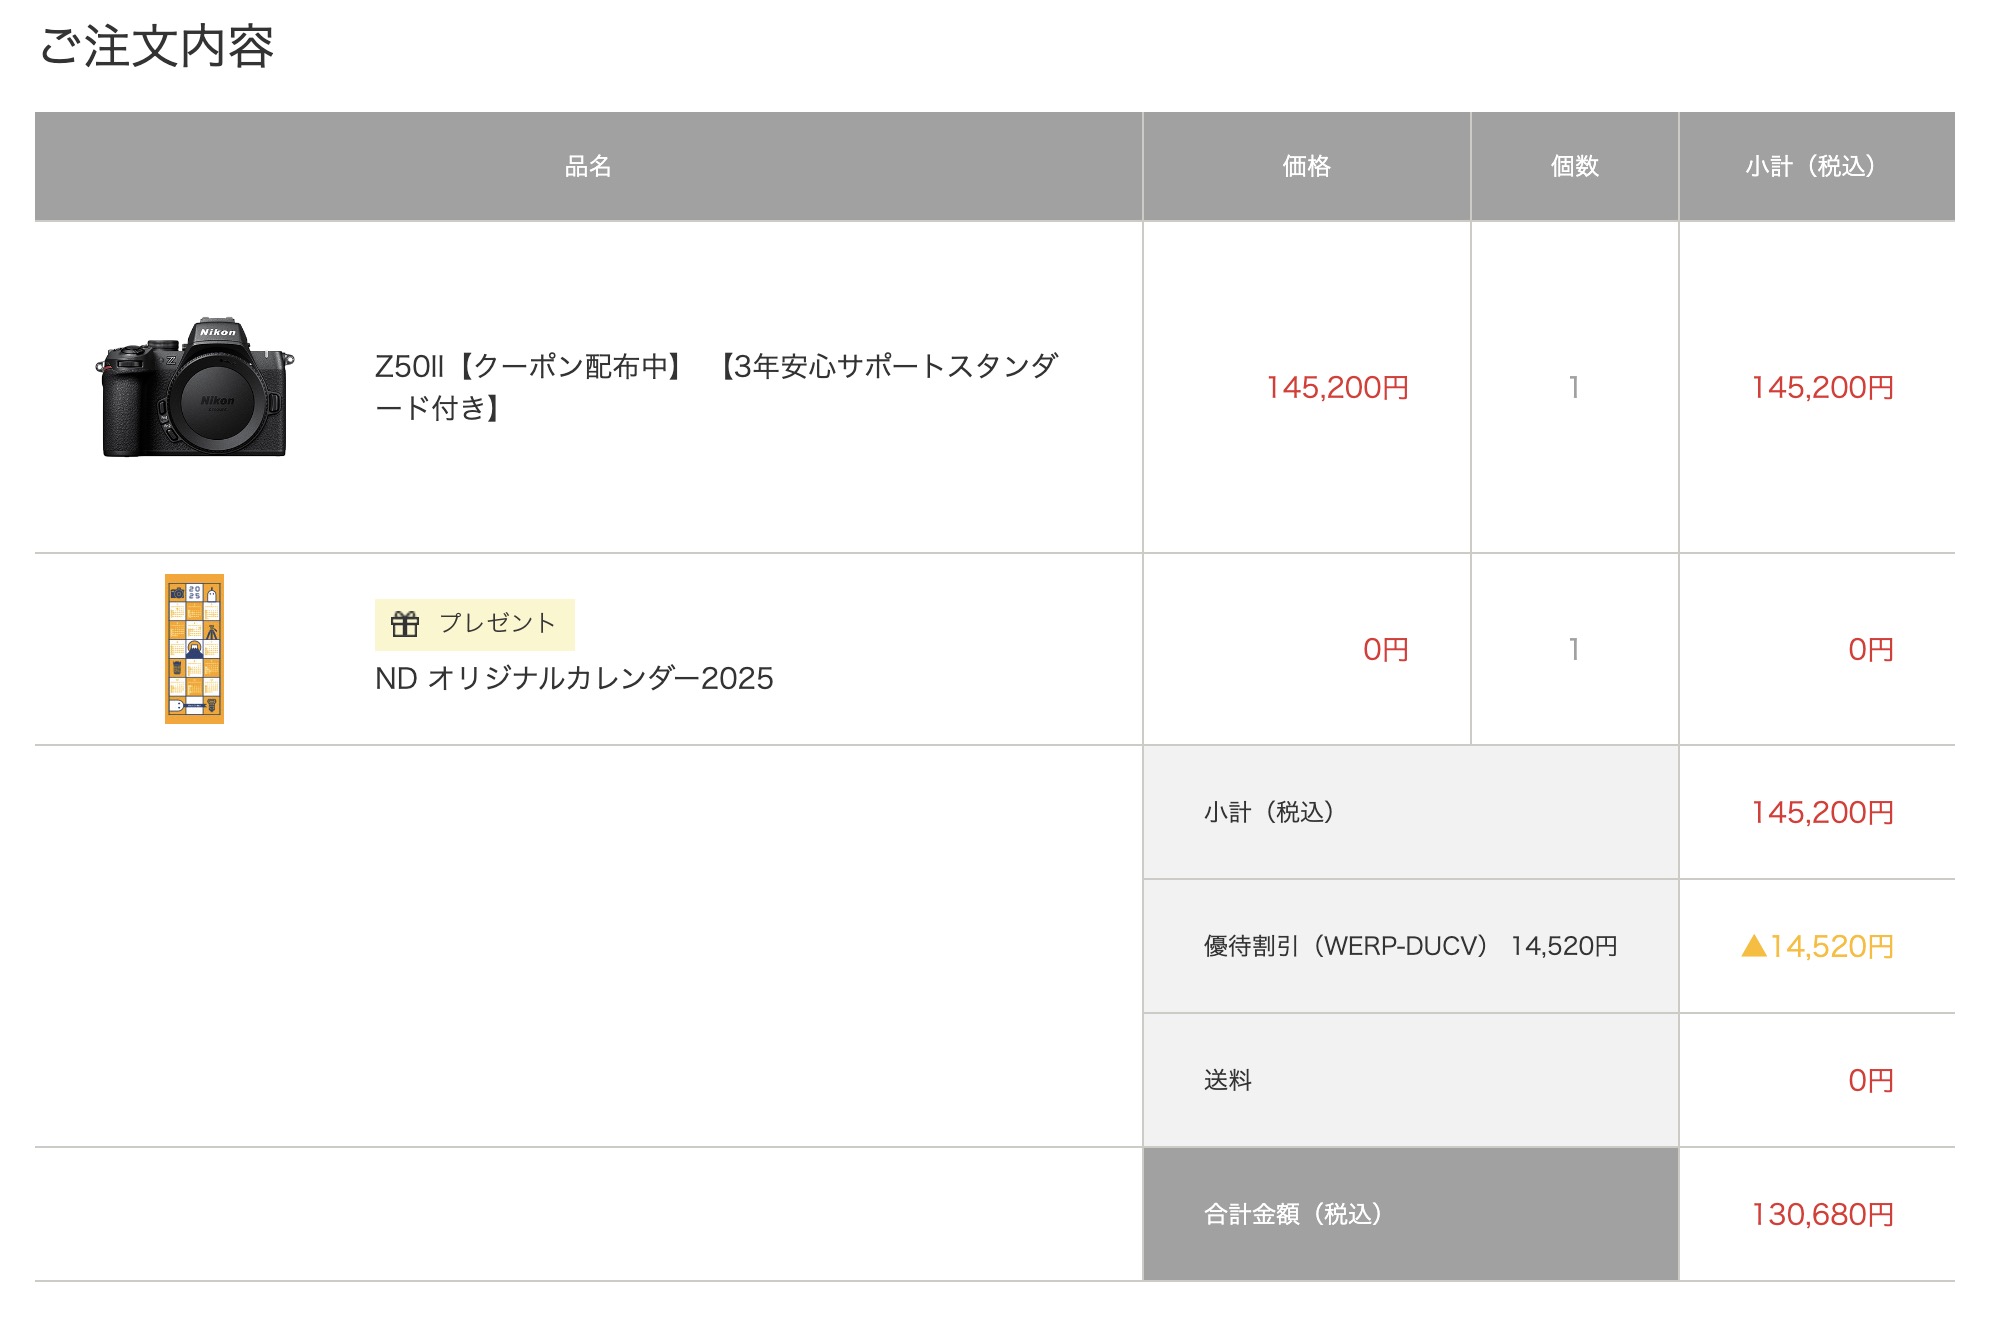Click the orange discount triangle icon
Viewport: 2012px width, 1320px height.
tap(1753, 945)
